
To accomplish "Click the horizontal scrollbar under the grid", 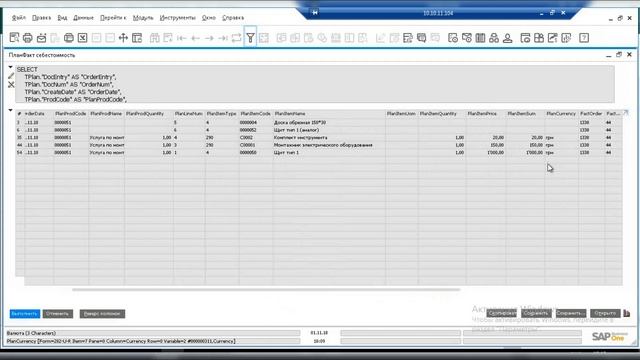I will tap(266, 290).
